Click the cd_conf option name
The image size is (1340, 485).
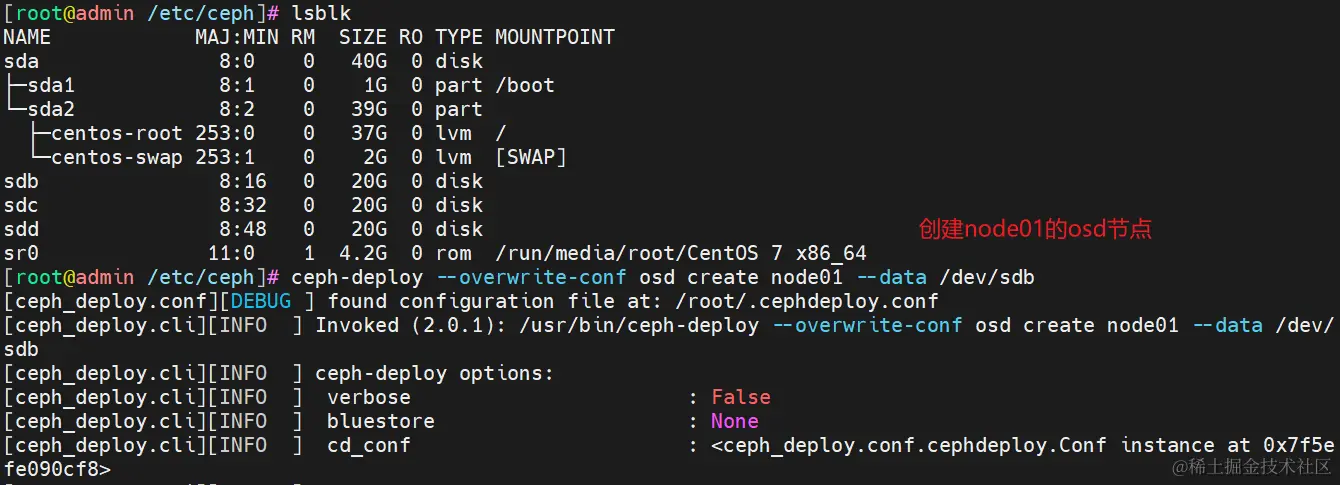(x=368, y=445)
